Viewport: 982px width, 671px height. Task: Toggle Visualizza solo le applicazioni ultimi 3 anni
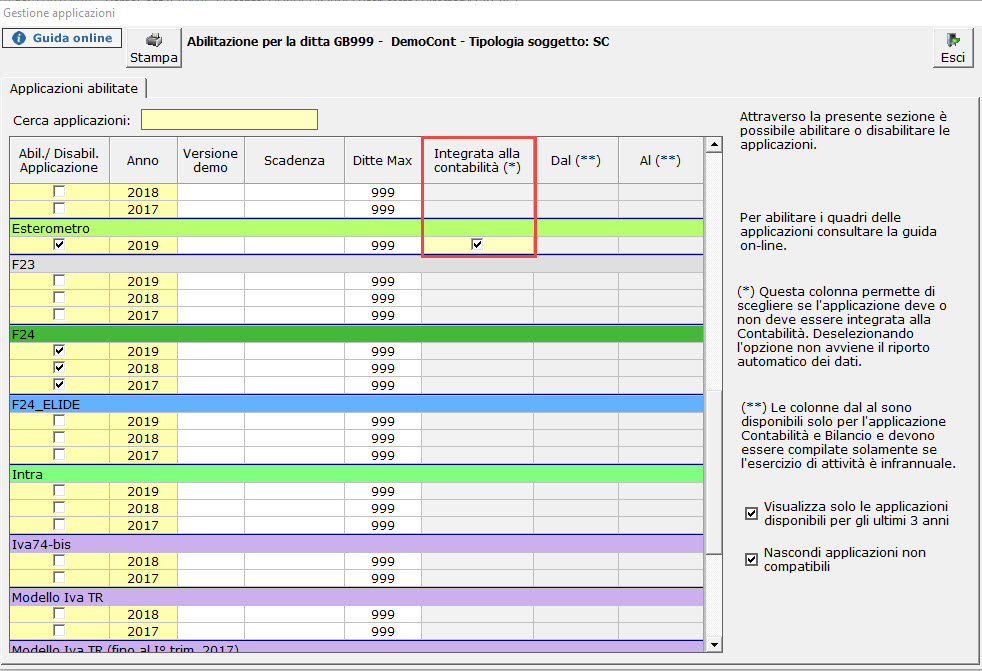752,514
